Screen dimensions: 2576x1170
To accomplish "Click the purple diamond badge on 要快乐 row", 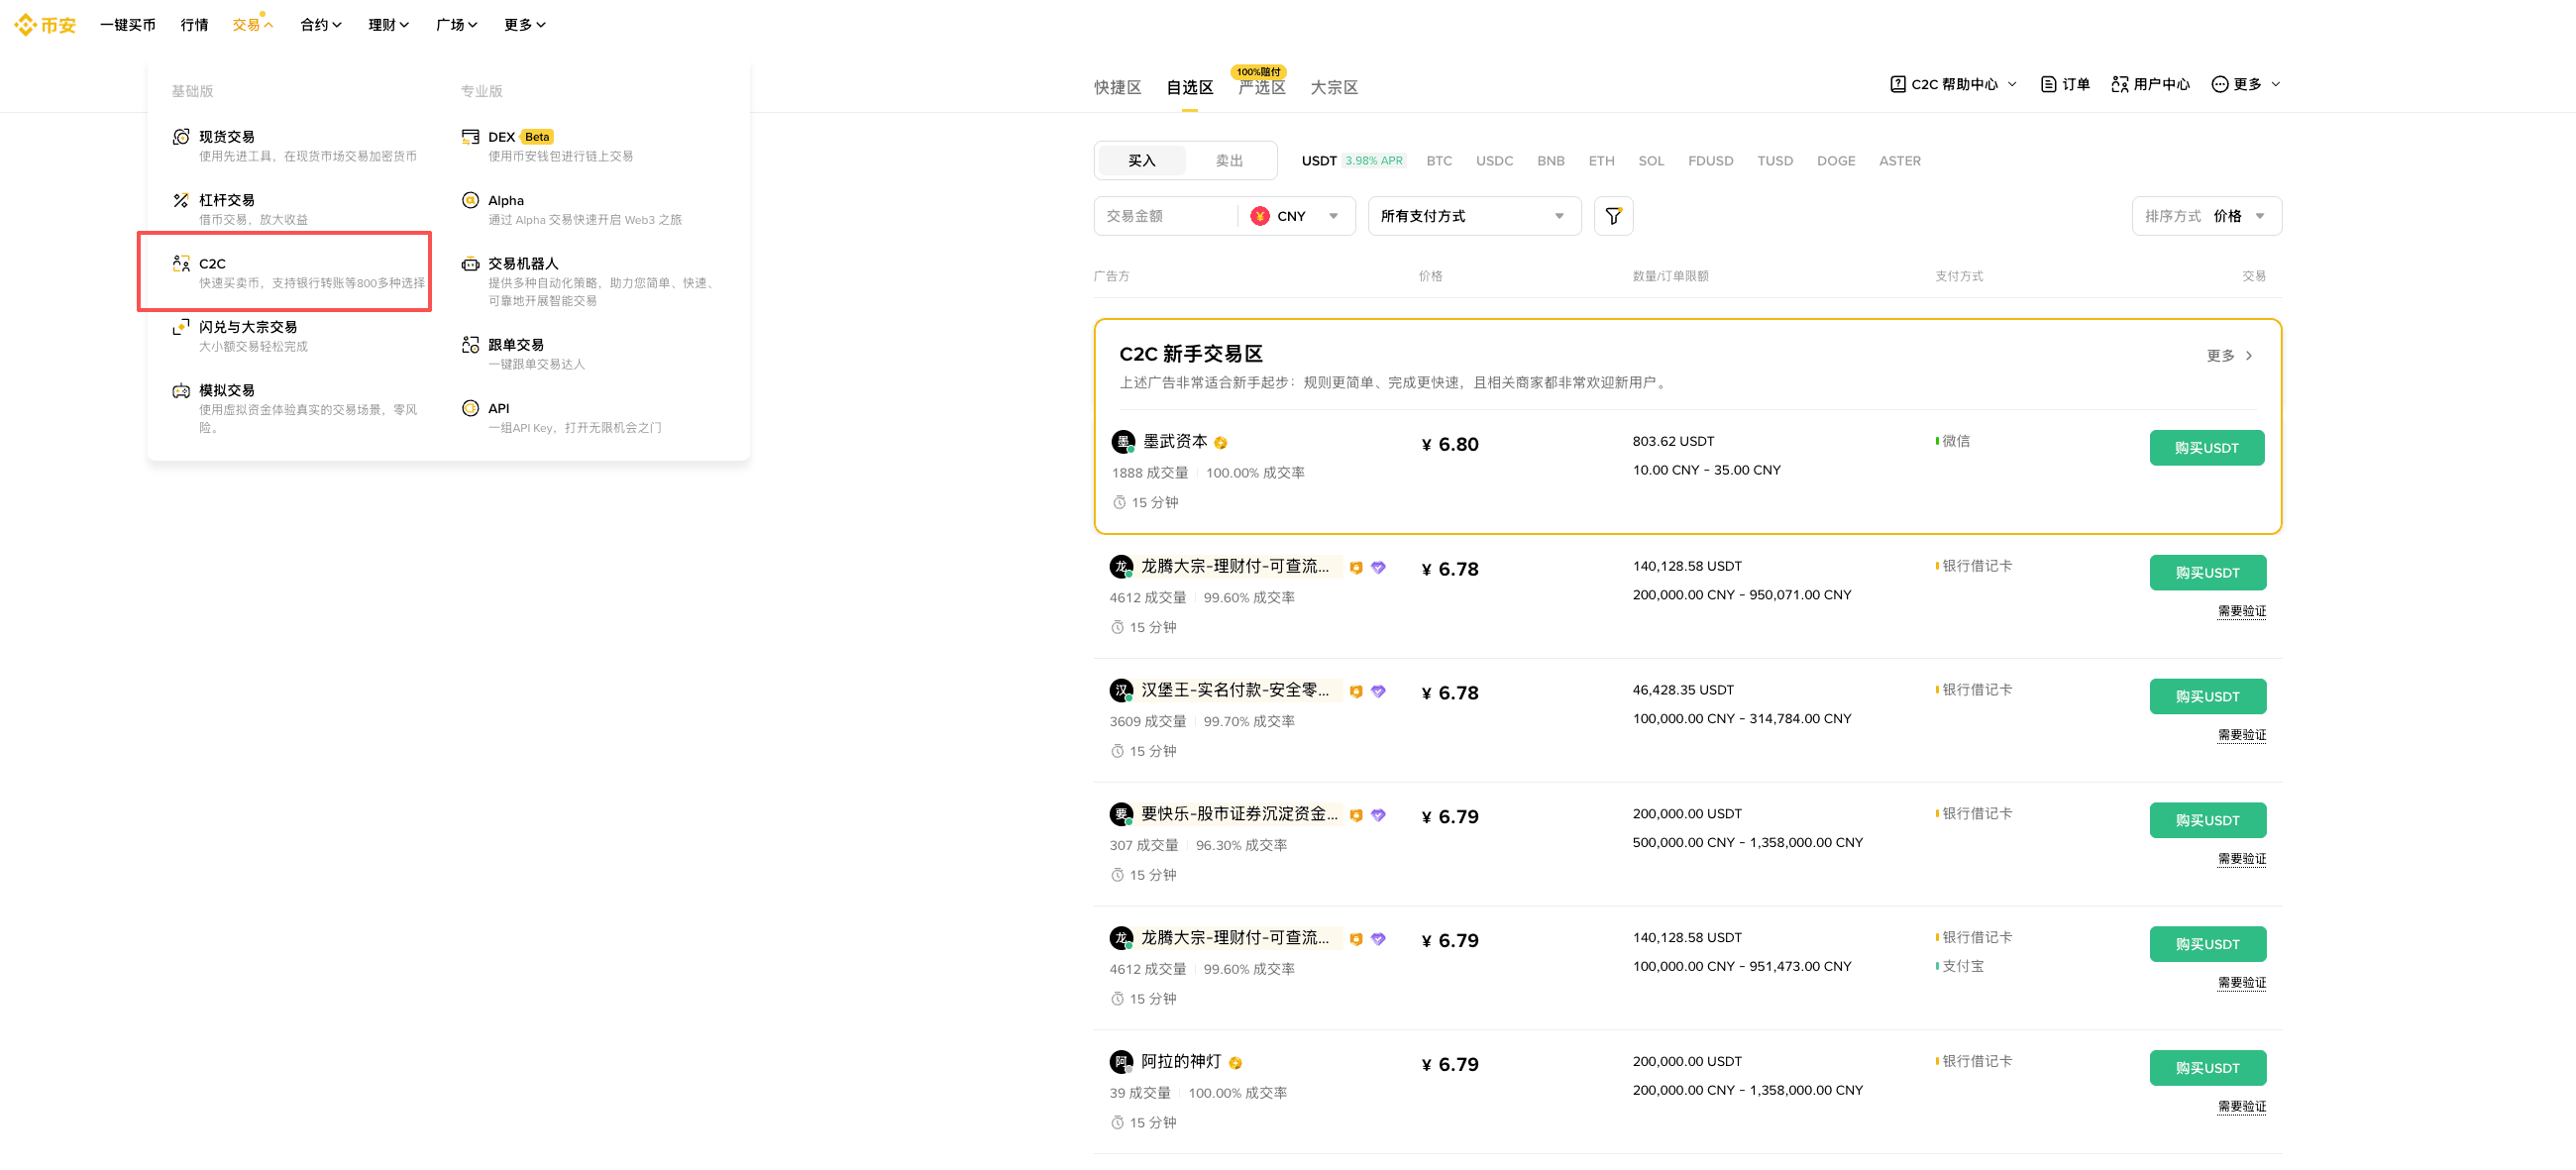I will click(x=1378, y=816).
